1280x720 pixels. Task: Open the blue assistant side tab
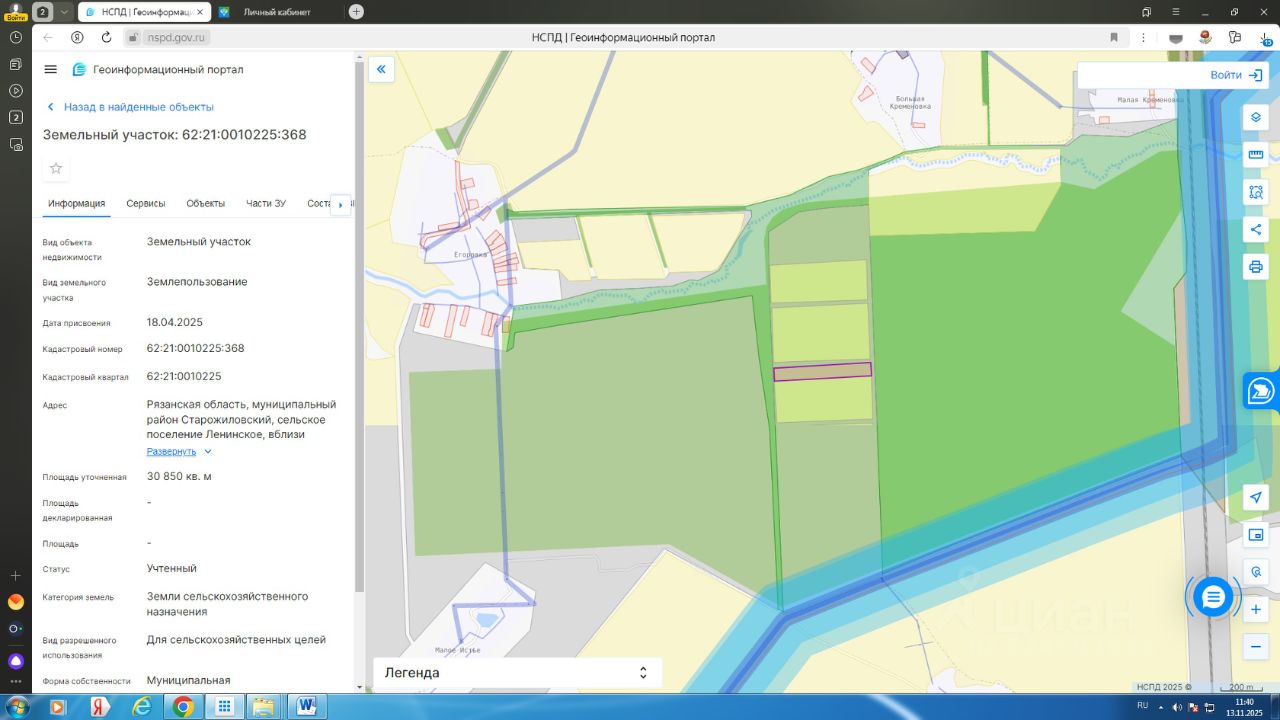pyautogui.click(x=1262, y=390)
